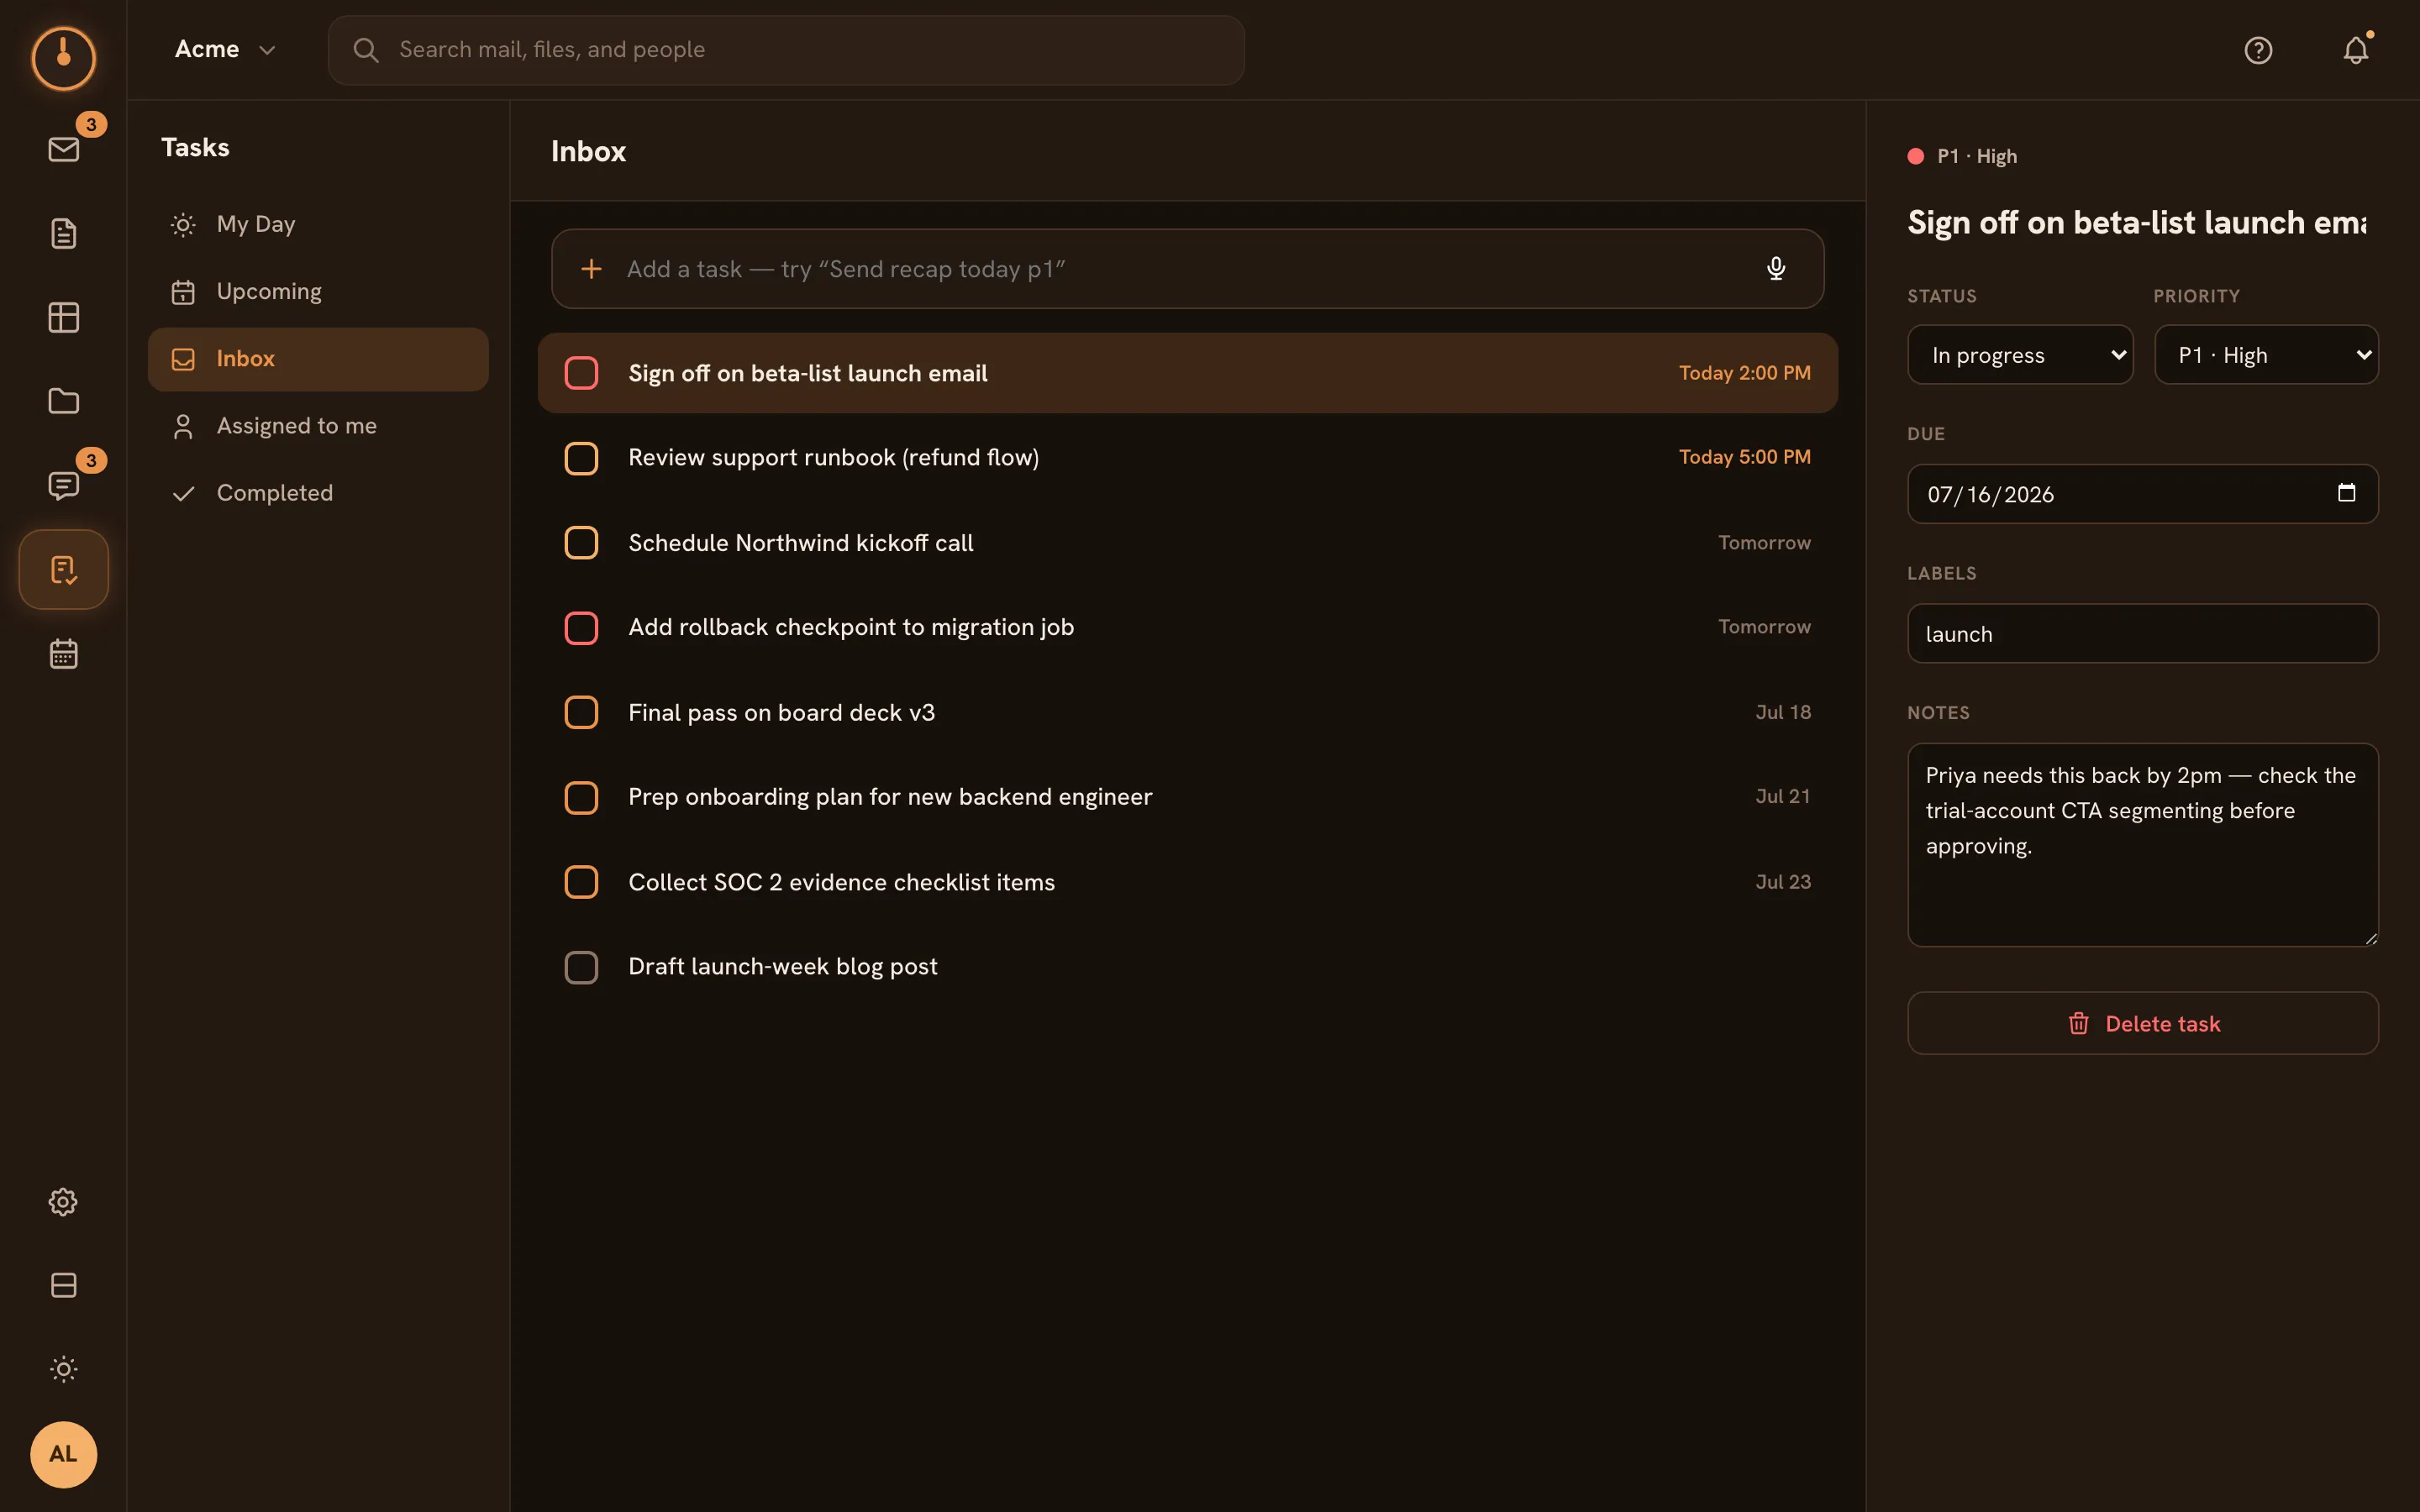This screenshot has height=1512, width=2420.
Task: Open the table grid icon in the sidebar
Action: [x=63, y=317]
